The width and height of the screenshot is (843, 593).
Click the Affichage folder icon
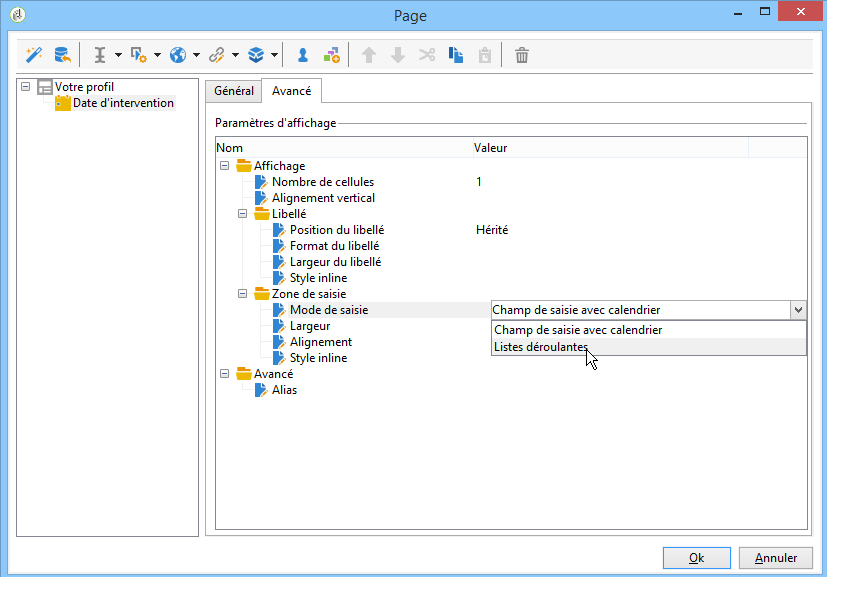coord(244,165)
